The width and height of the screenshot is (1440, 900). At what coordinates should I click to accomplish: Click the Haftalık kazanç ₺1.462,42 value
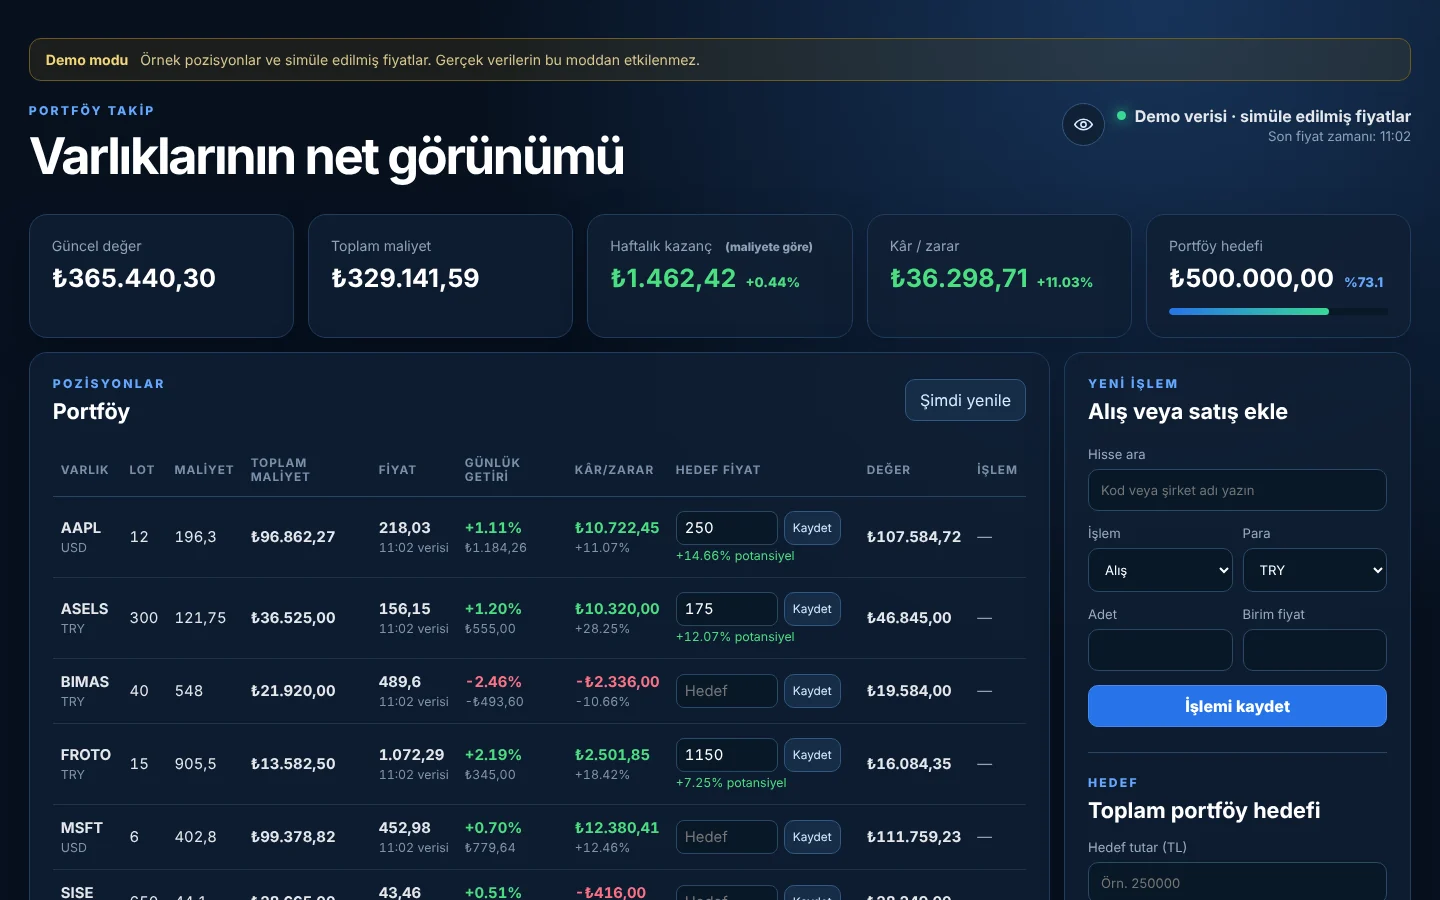click(673, 278)
